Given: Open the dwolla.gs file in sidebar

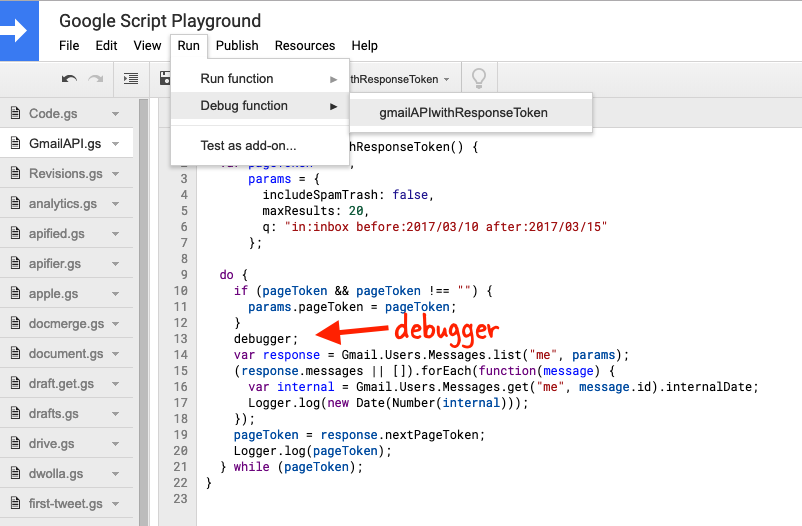Looking at the screenshot, I should coord(56,474).
